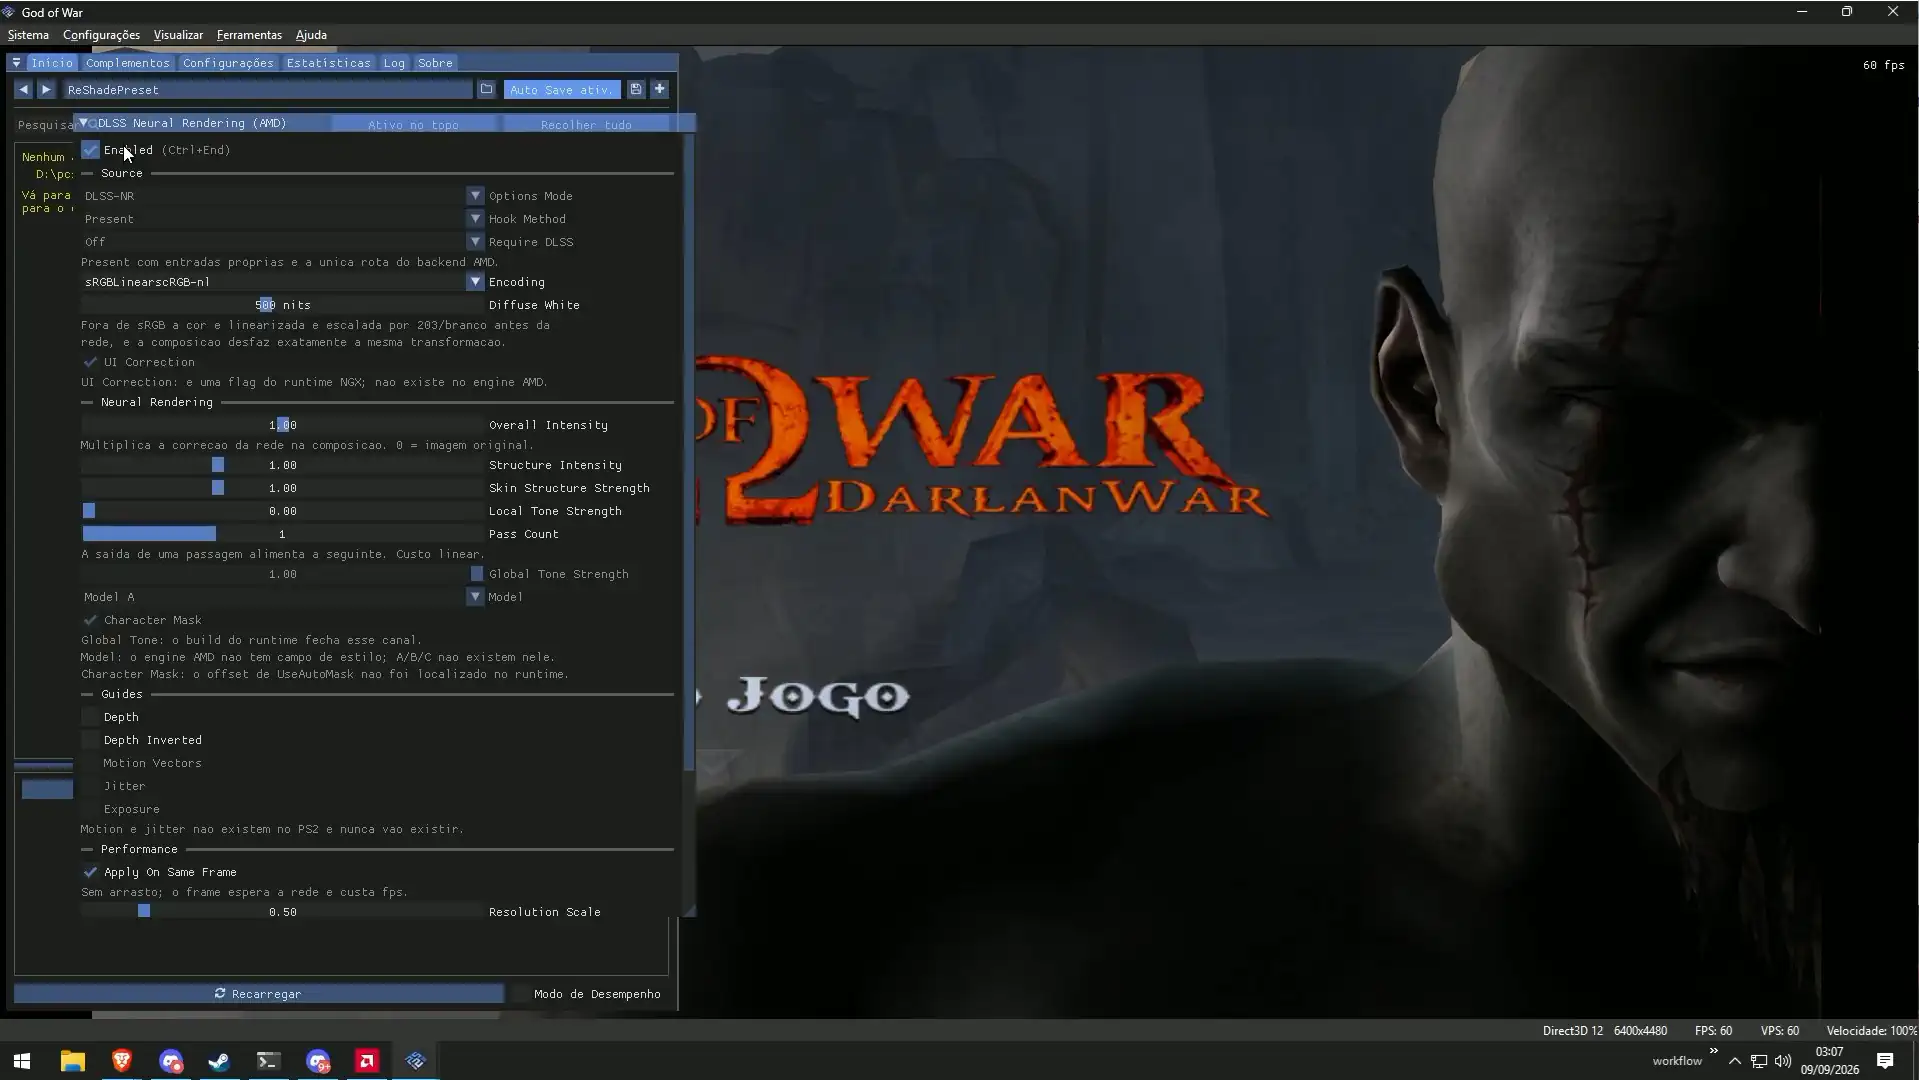Enable the Exposure checkbox
The width and height of the screenshot is (1919, 1080).
point(90,809)
